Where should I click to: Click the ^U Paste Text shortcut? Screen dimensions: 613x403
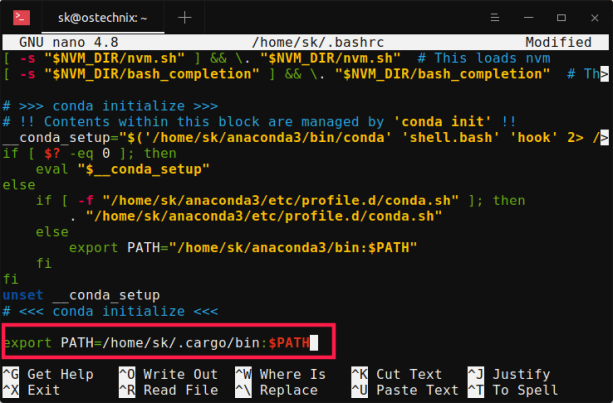[x=405, y=390]
